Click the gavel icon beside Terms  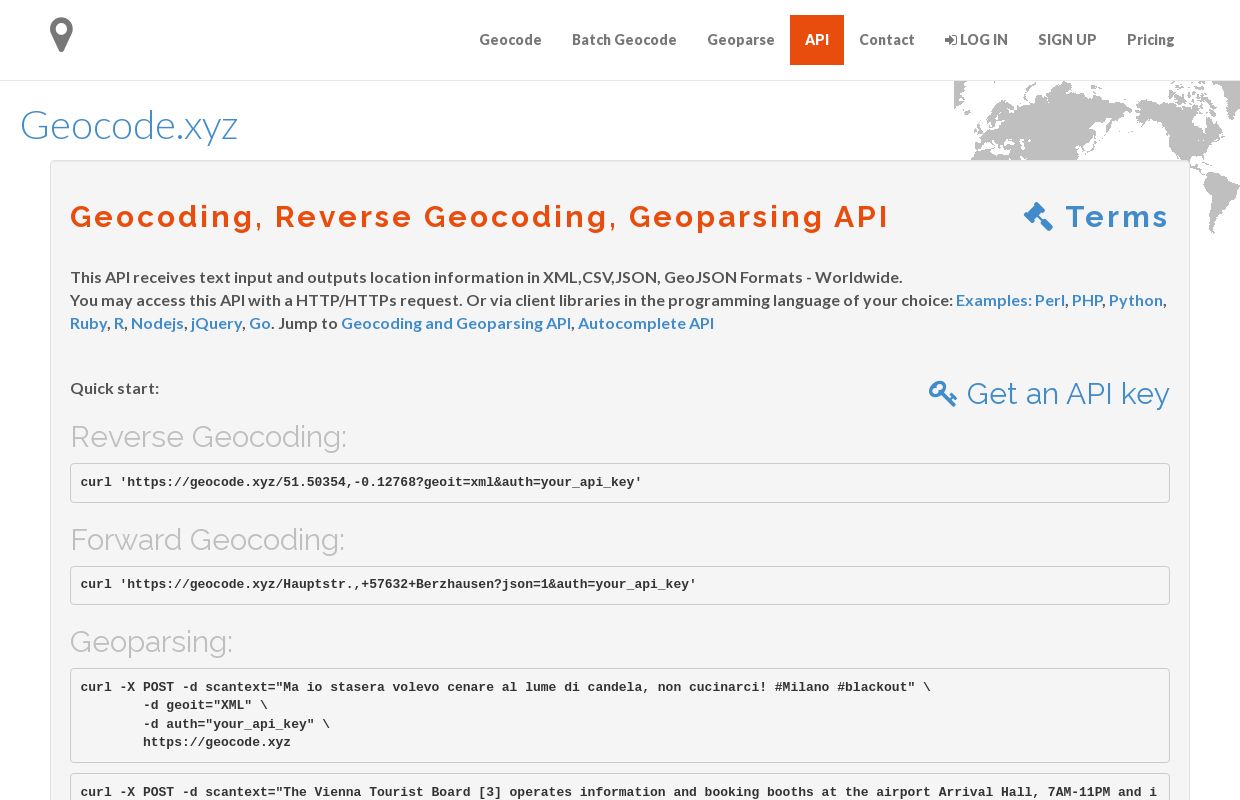pos(1038,217)
